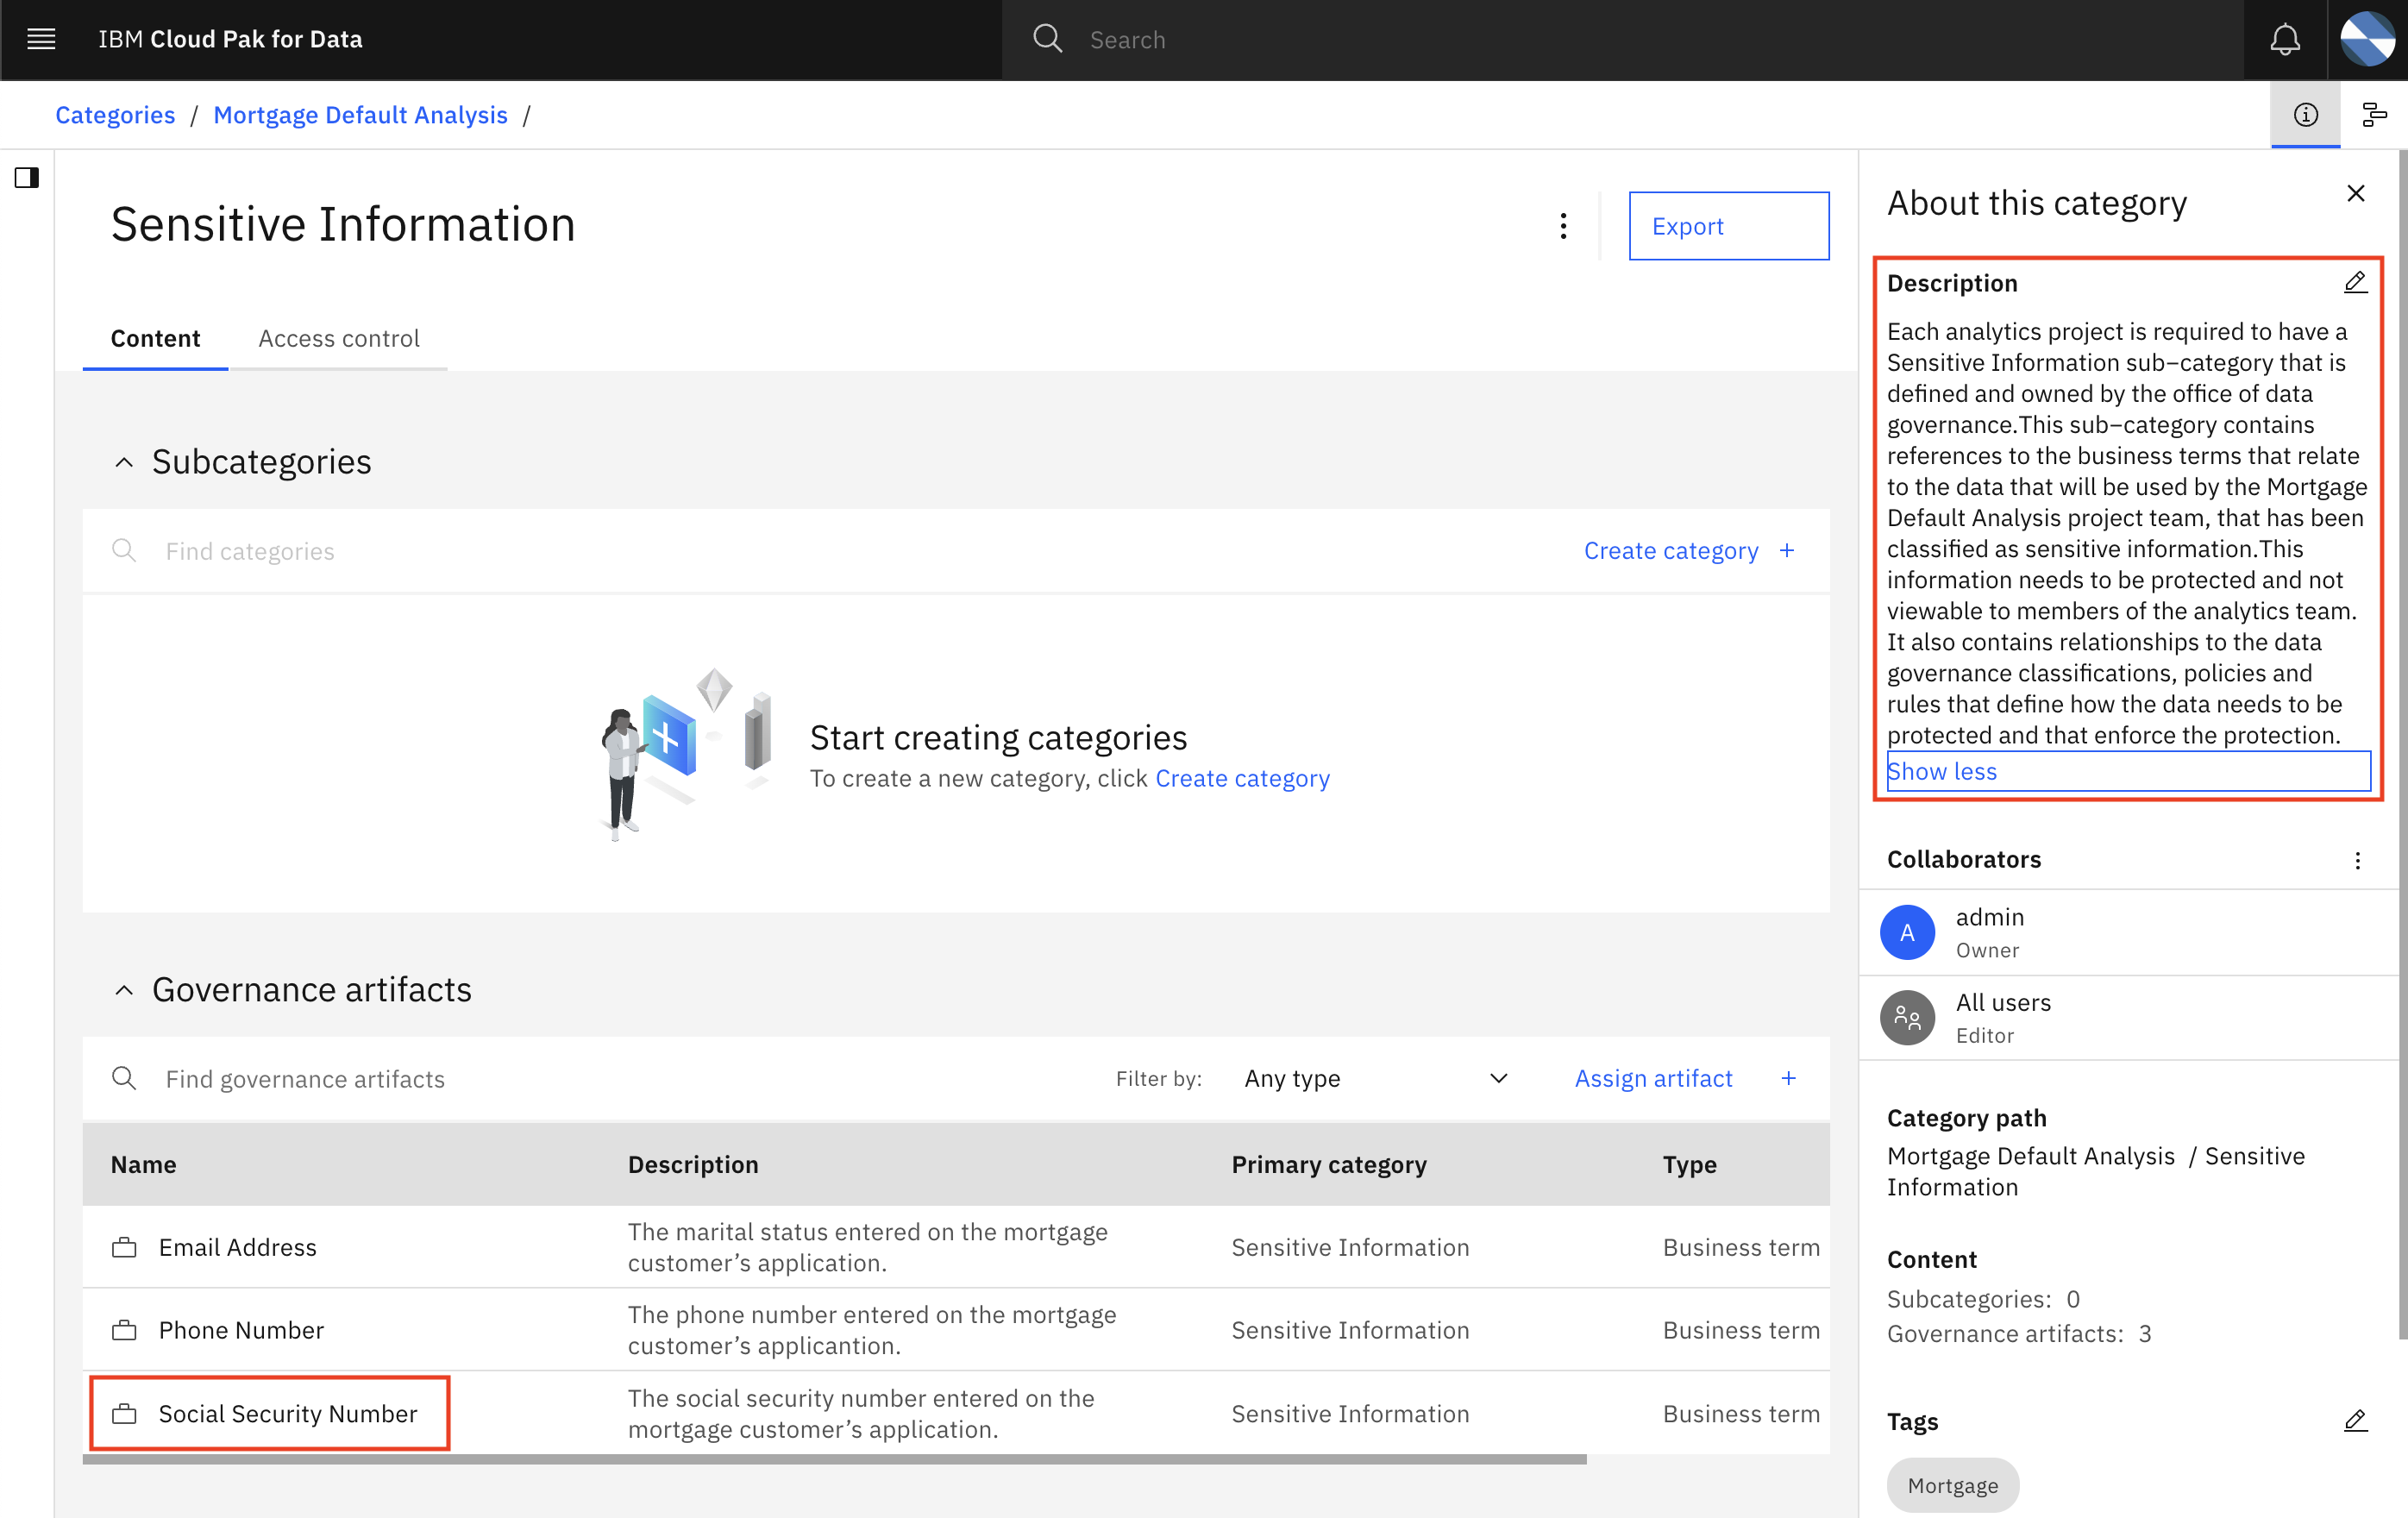Screen dimensions: 2408x1518
Task: Click the search magnifier icon in header
Action: [x=1047, y=39]
